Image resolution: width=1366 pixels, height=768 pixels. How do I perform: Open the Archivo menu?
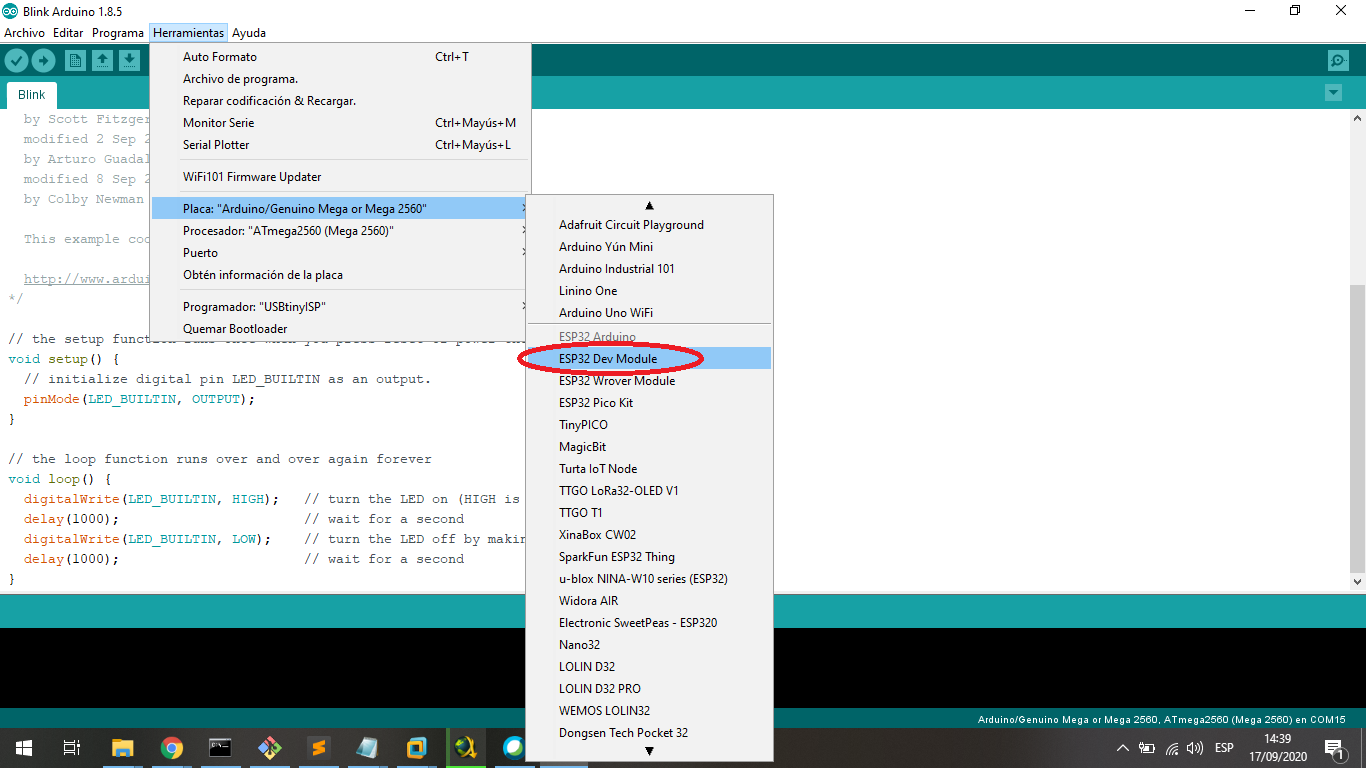pyautogui.click(x=24, y=33)
